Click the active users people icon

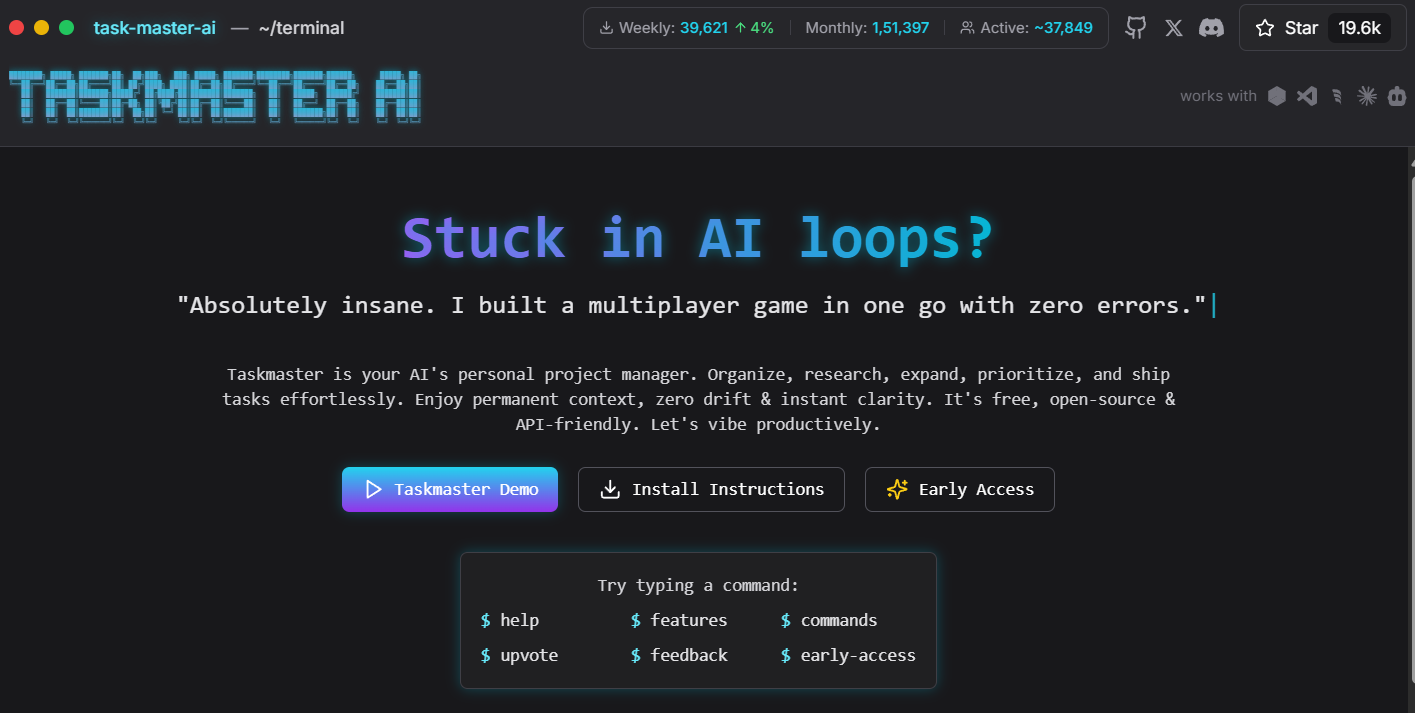coord(967,28)
